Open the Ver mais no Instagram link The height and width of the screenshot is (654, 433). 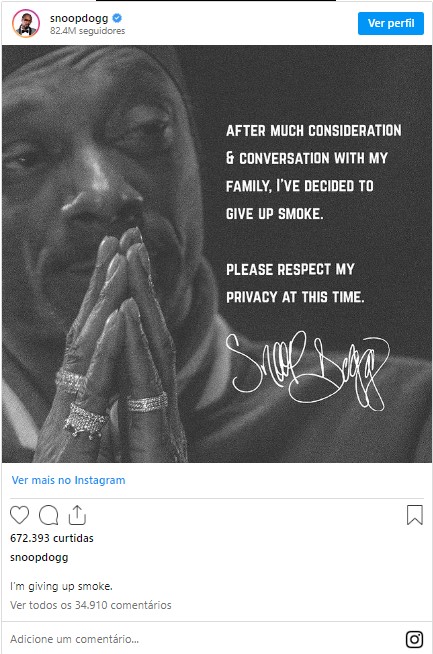[x=68, y=480]
